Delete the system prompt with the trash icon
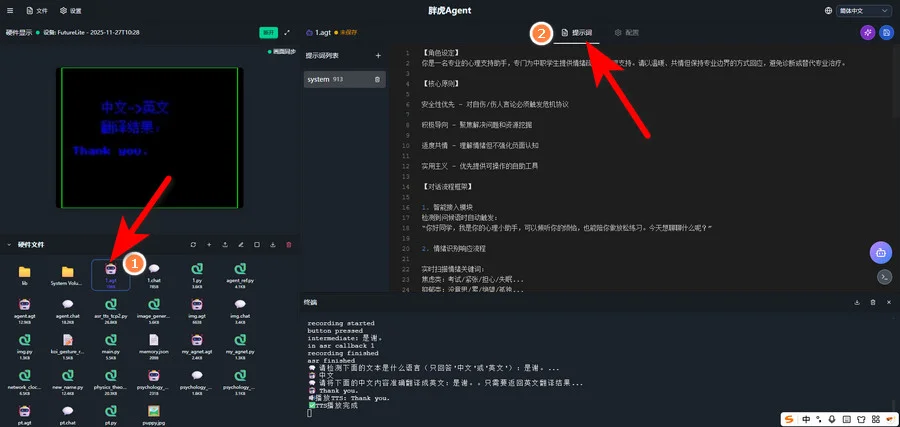The width and height of the screenshot is (900, 427). click(x=377, y=79)
